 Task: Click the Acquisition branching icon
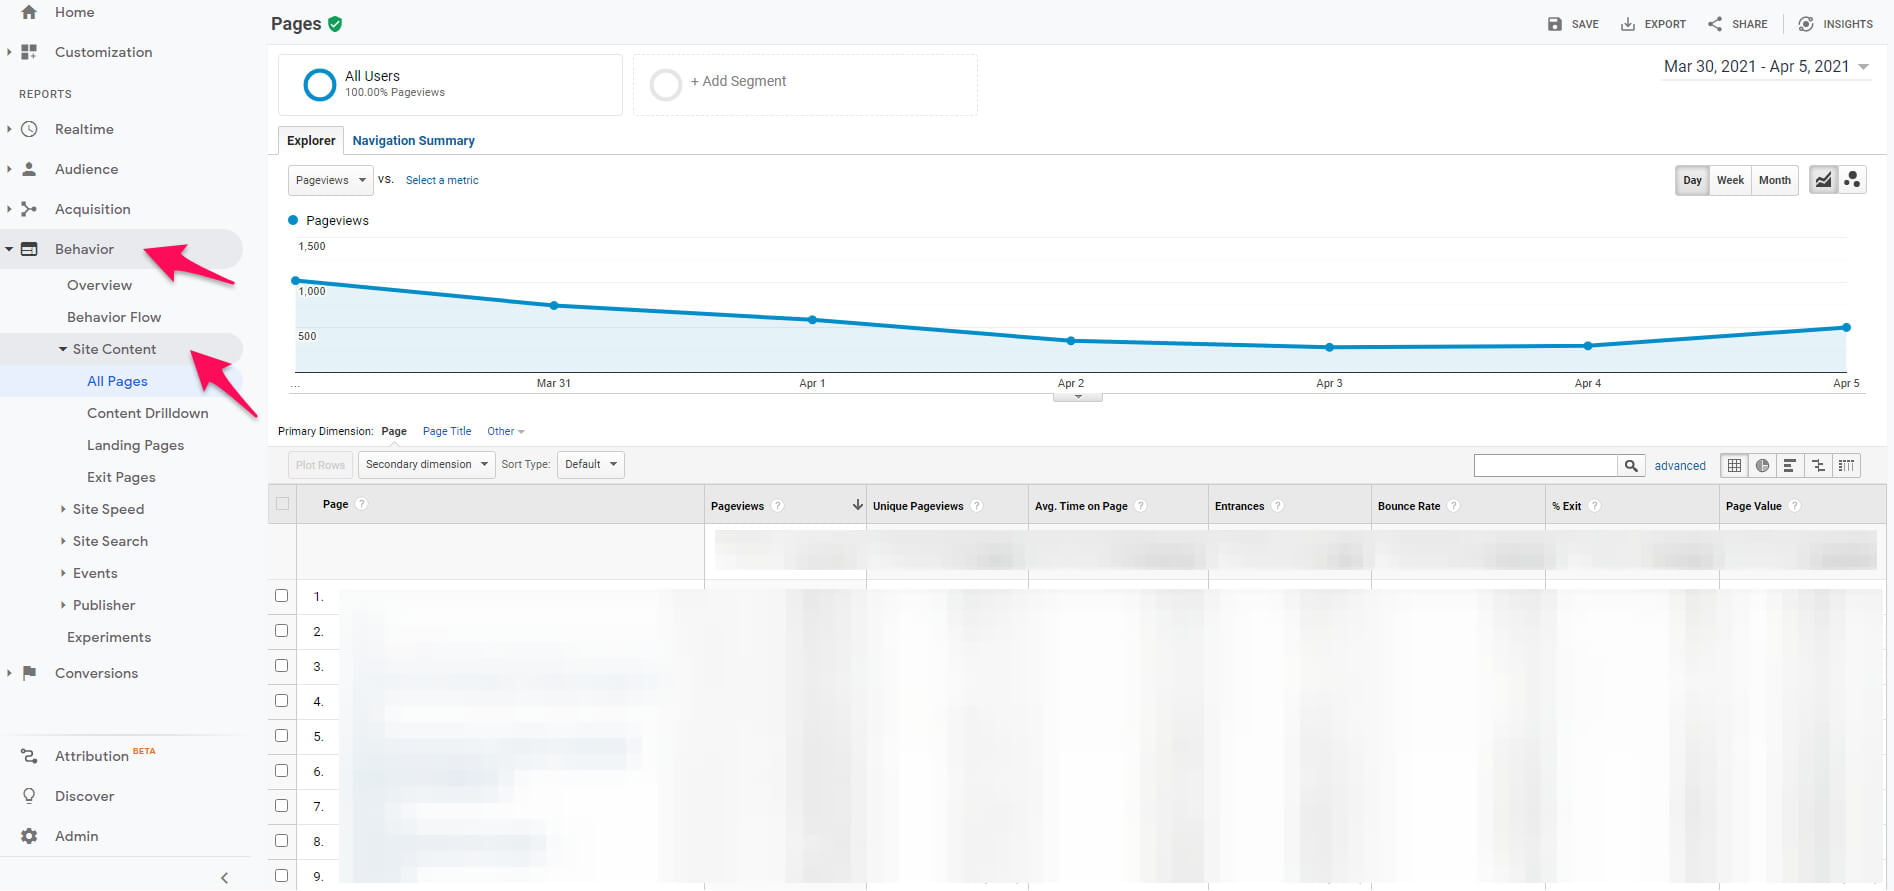pos(29,209)
